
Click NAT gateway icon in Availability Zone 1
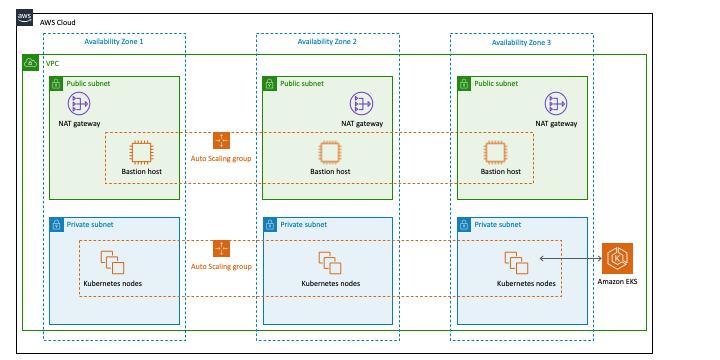pyautogui.click(x=79, y=103)
